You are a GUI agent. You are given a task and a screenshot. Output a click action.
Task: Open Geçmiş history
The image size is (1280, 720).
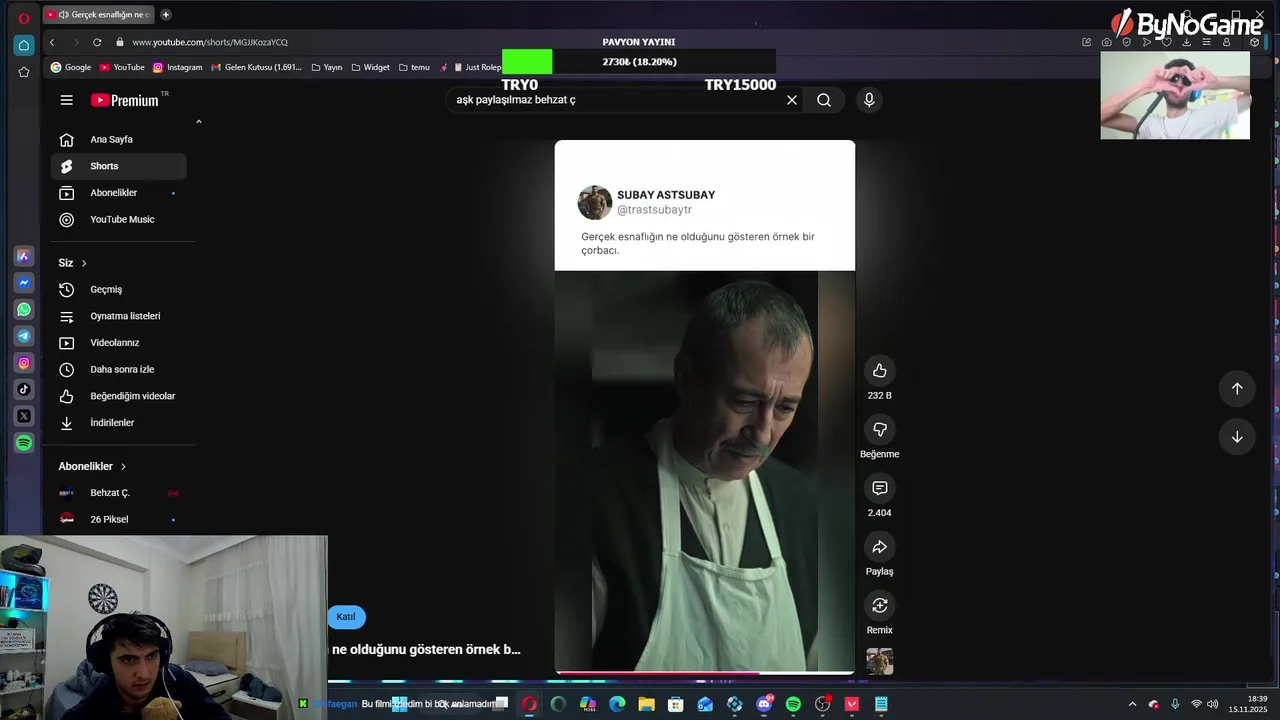click(118, 290)
